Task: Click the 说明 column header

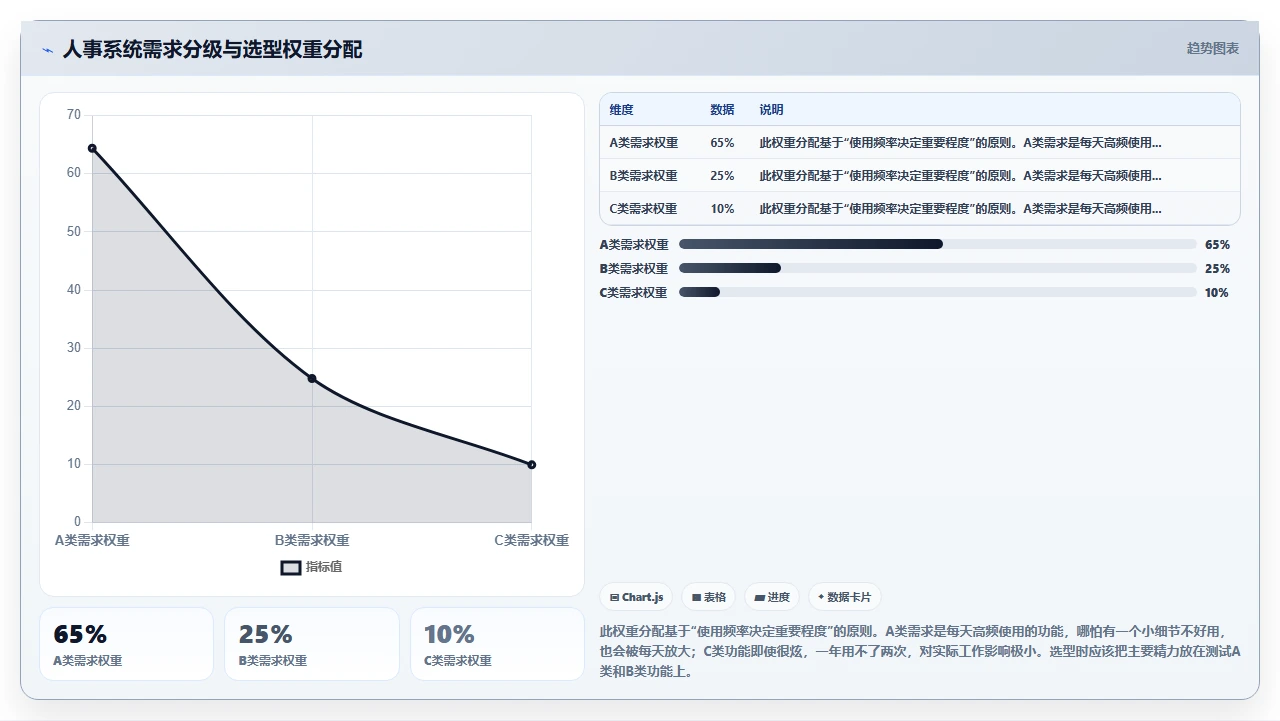Action: 772,110
